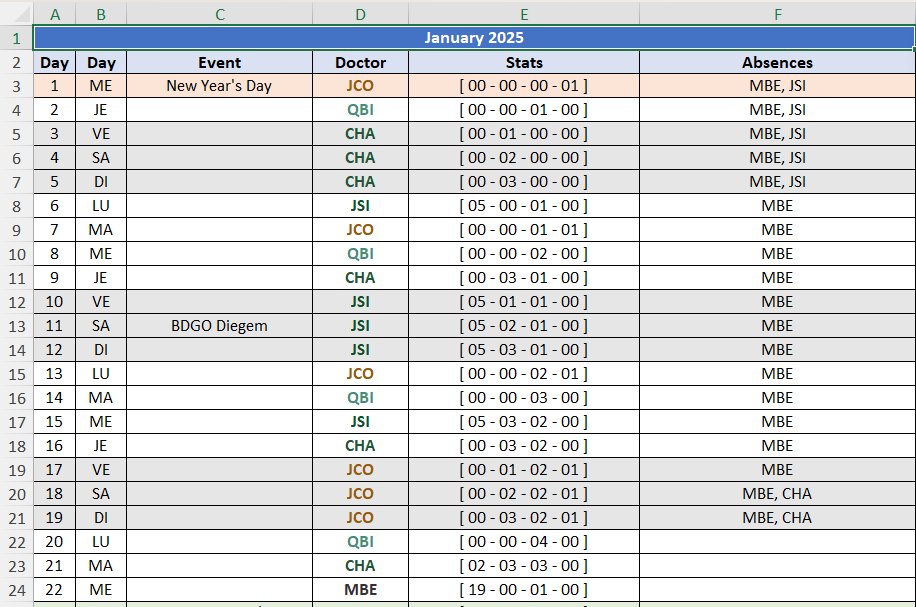Select the SA cell in row 6

pyautogui.click(x=101, y=158)
